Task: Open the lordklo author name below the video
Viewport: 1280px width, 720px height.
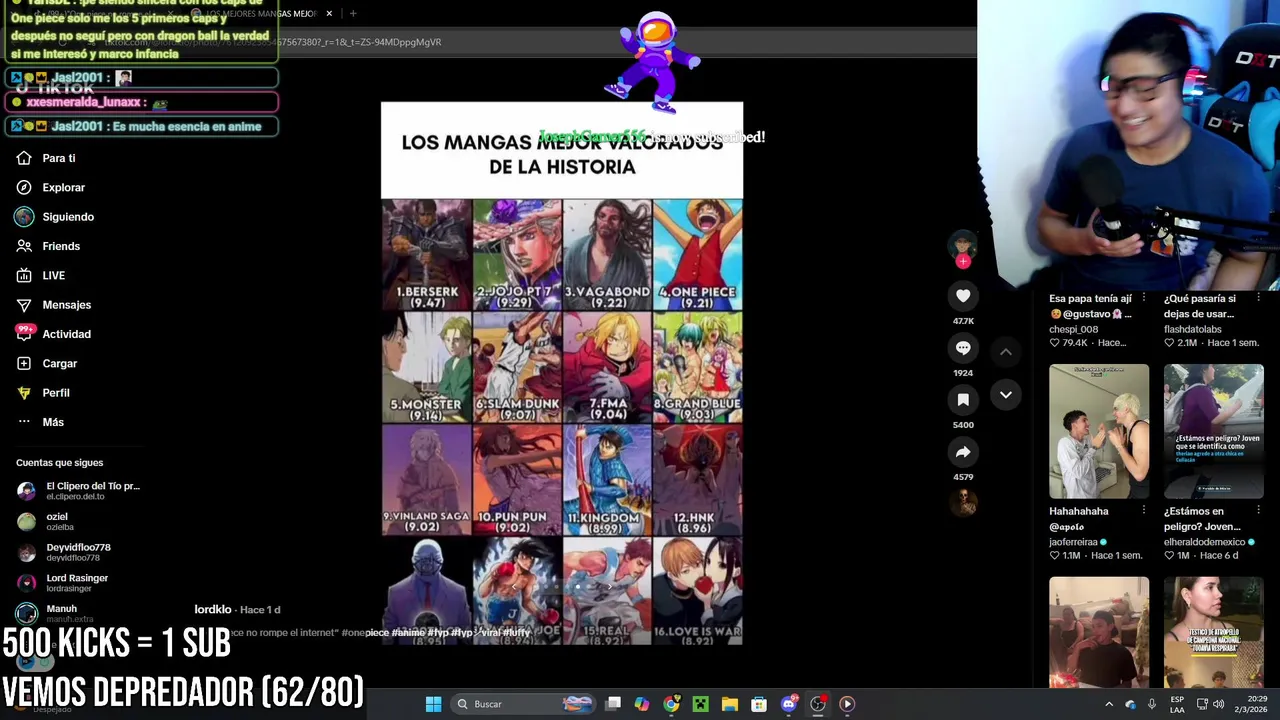Action: point(213,609)
